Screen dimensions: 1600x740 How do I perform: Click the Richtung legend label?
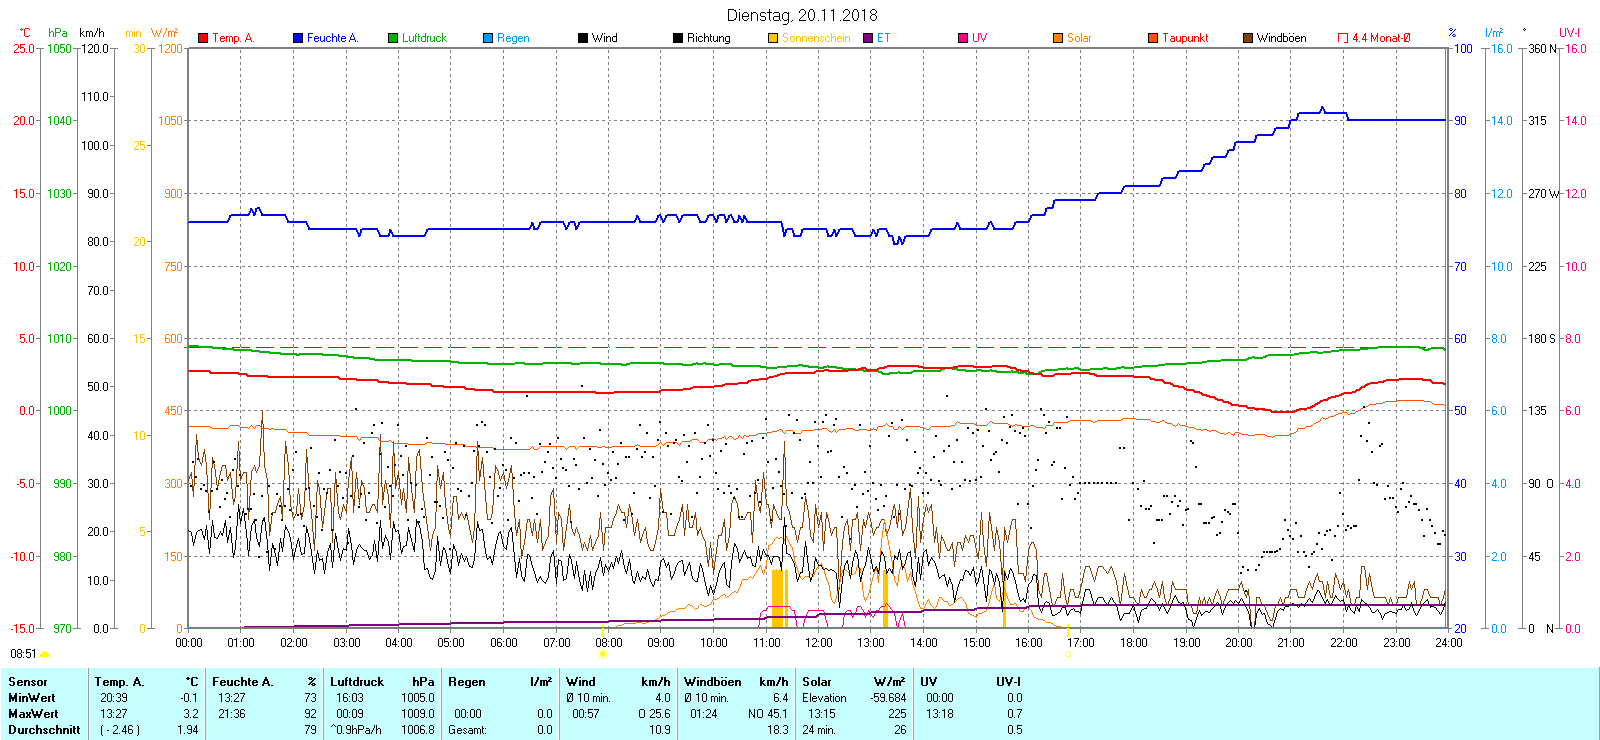coord(709,38)
